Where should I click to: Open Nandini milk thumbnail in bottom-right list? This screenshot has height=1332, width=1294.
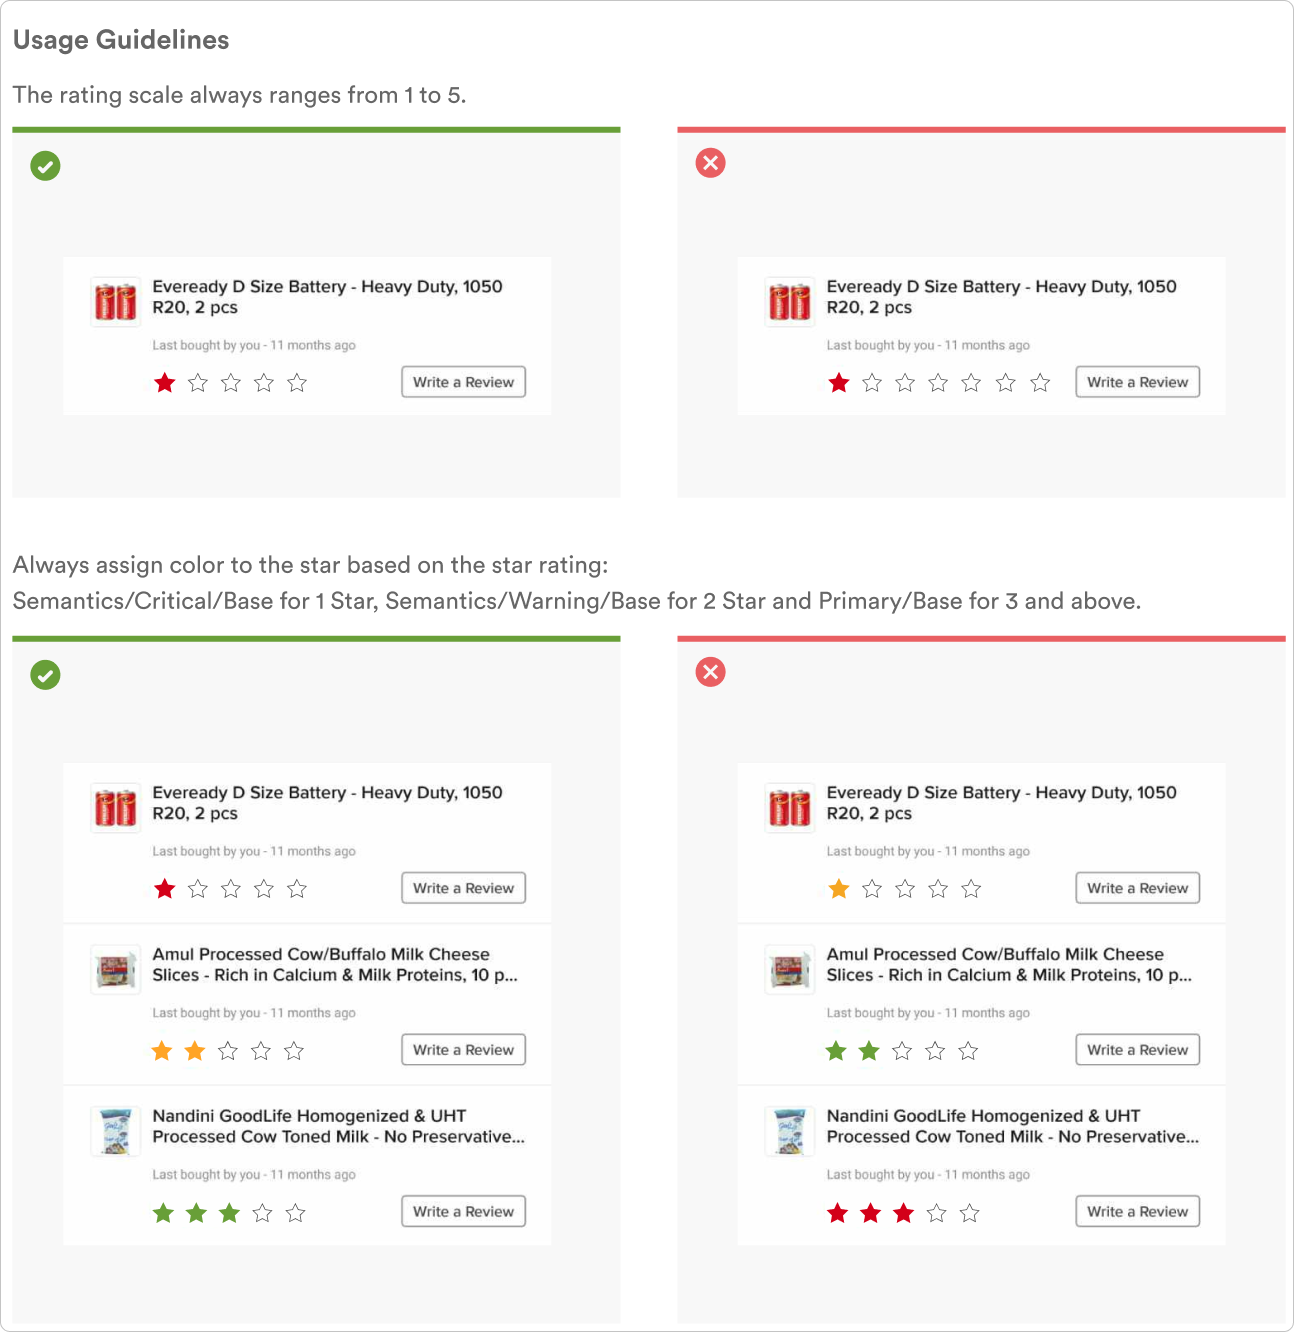(x=790, y=1131)
